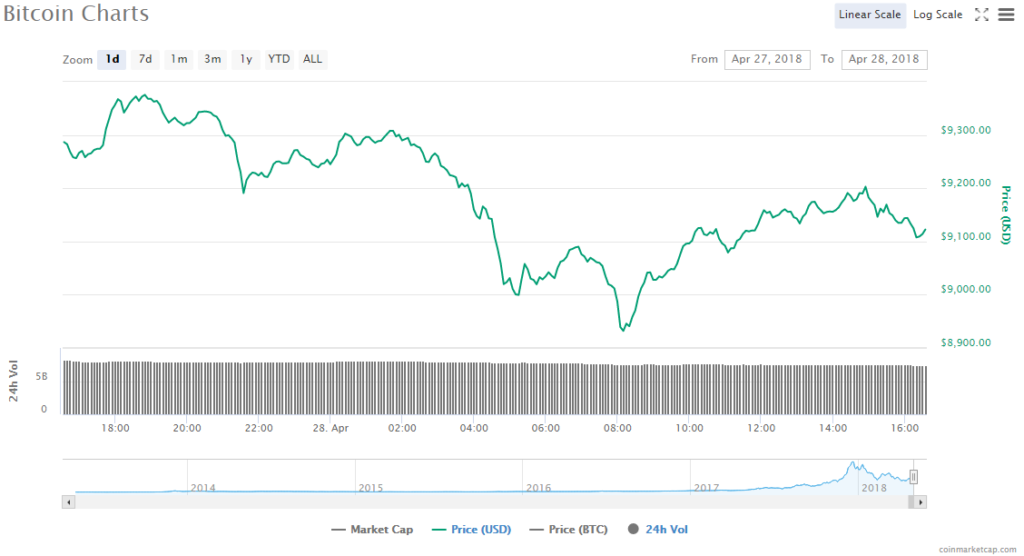Grab the navigator range handle near 2018
This screenshot has width=1024, height=556.
pyautogui.click(x=913, y=476)
